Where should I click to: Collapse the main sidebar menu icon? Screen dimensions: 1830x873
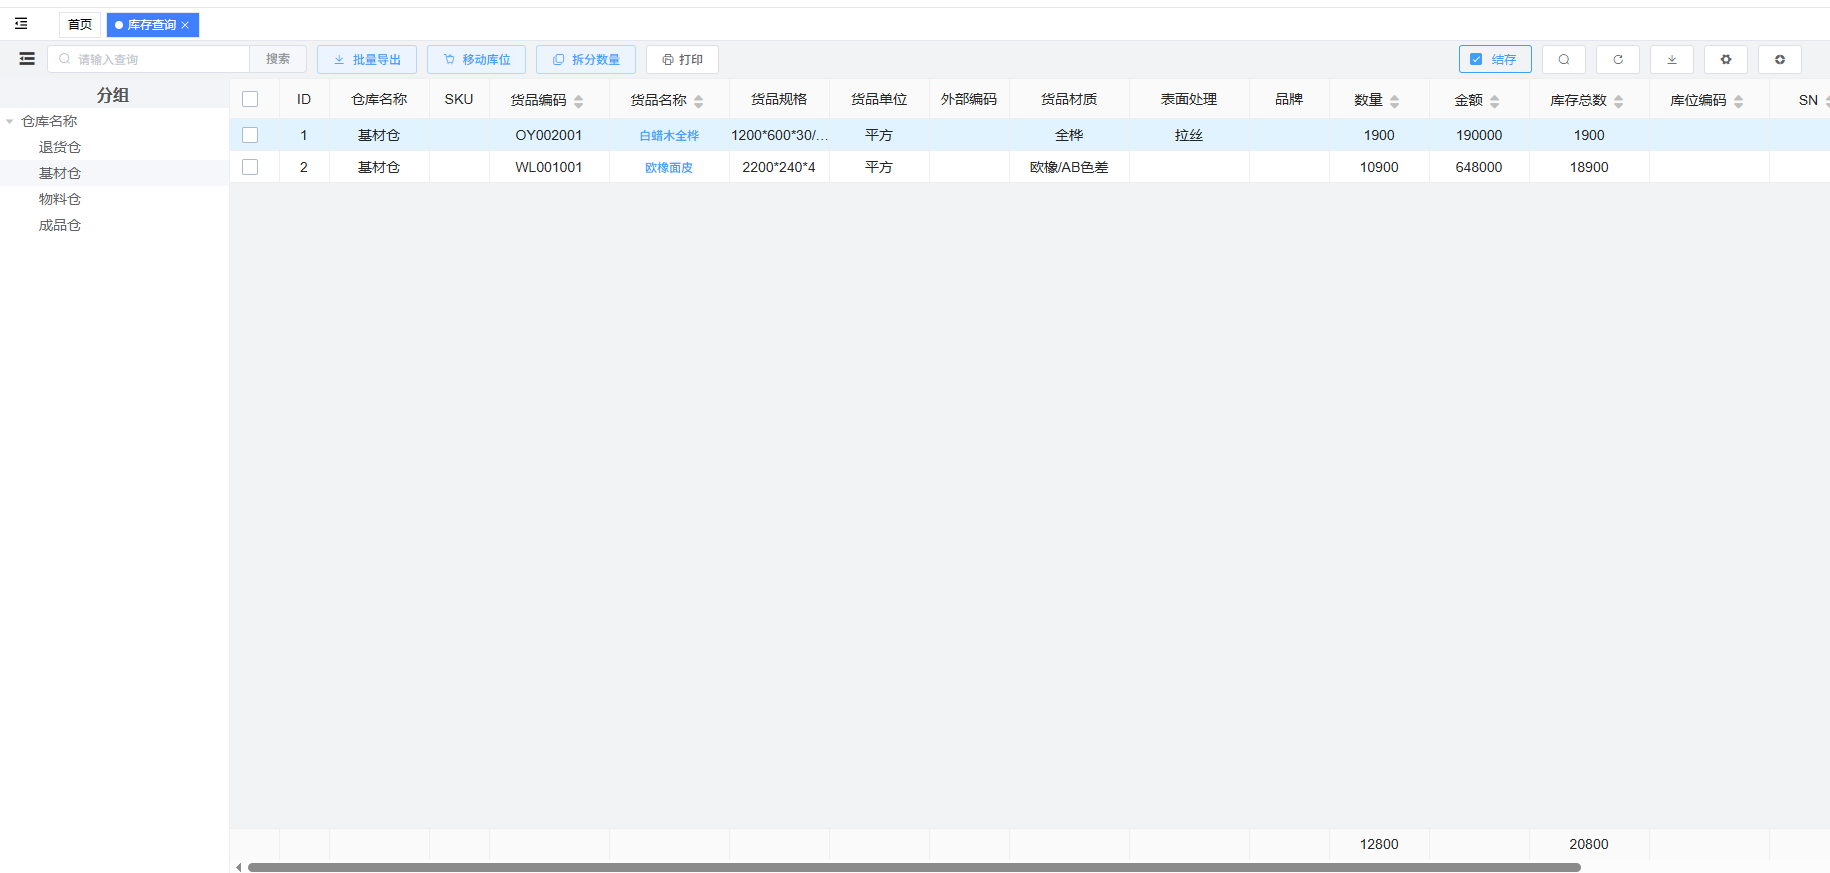(21, 23)
